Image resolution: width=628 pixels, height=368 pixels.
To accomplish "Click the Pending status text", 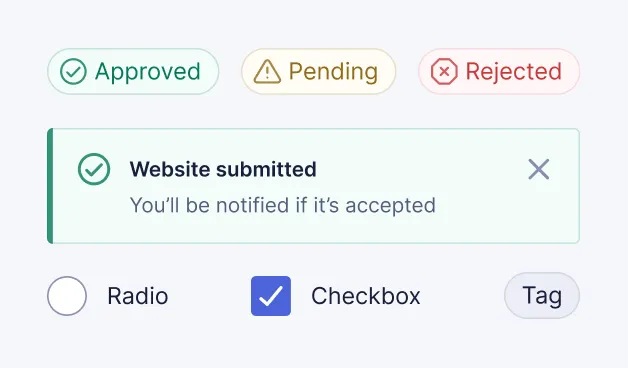I will [x=333, y=72].
